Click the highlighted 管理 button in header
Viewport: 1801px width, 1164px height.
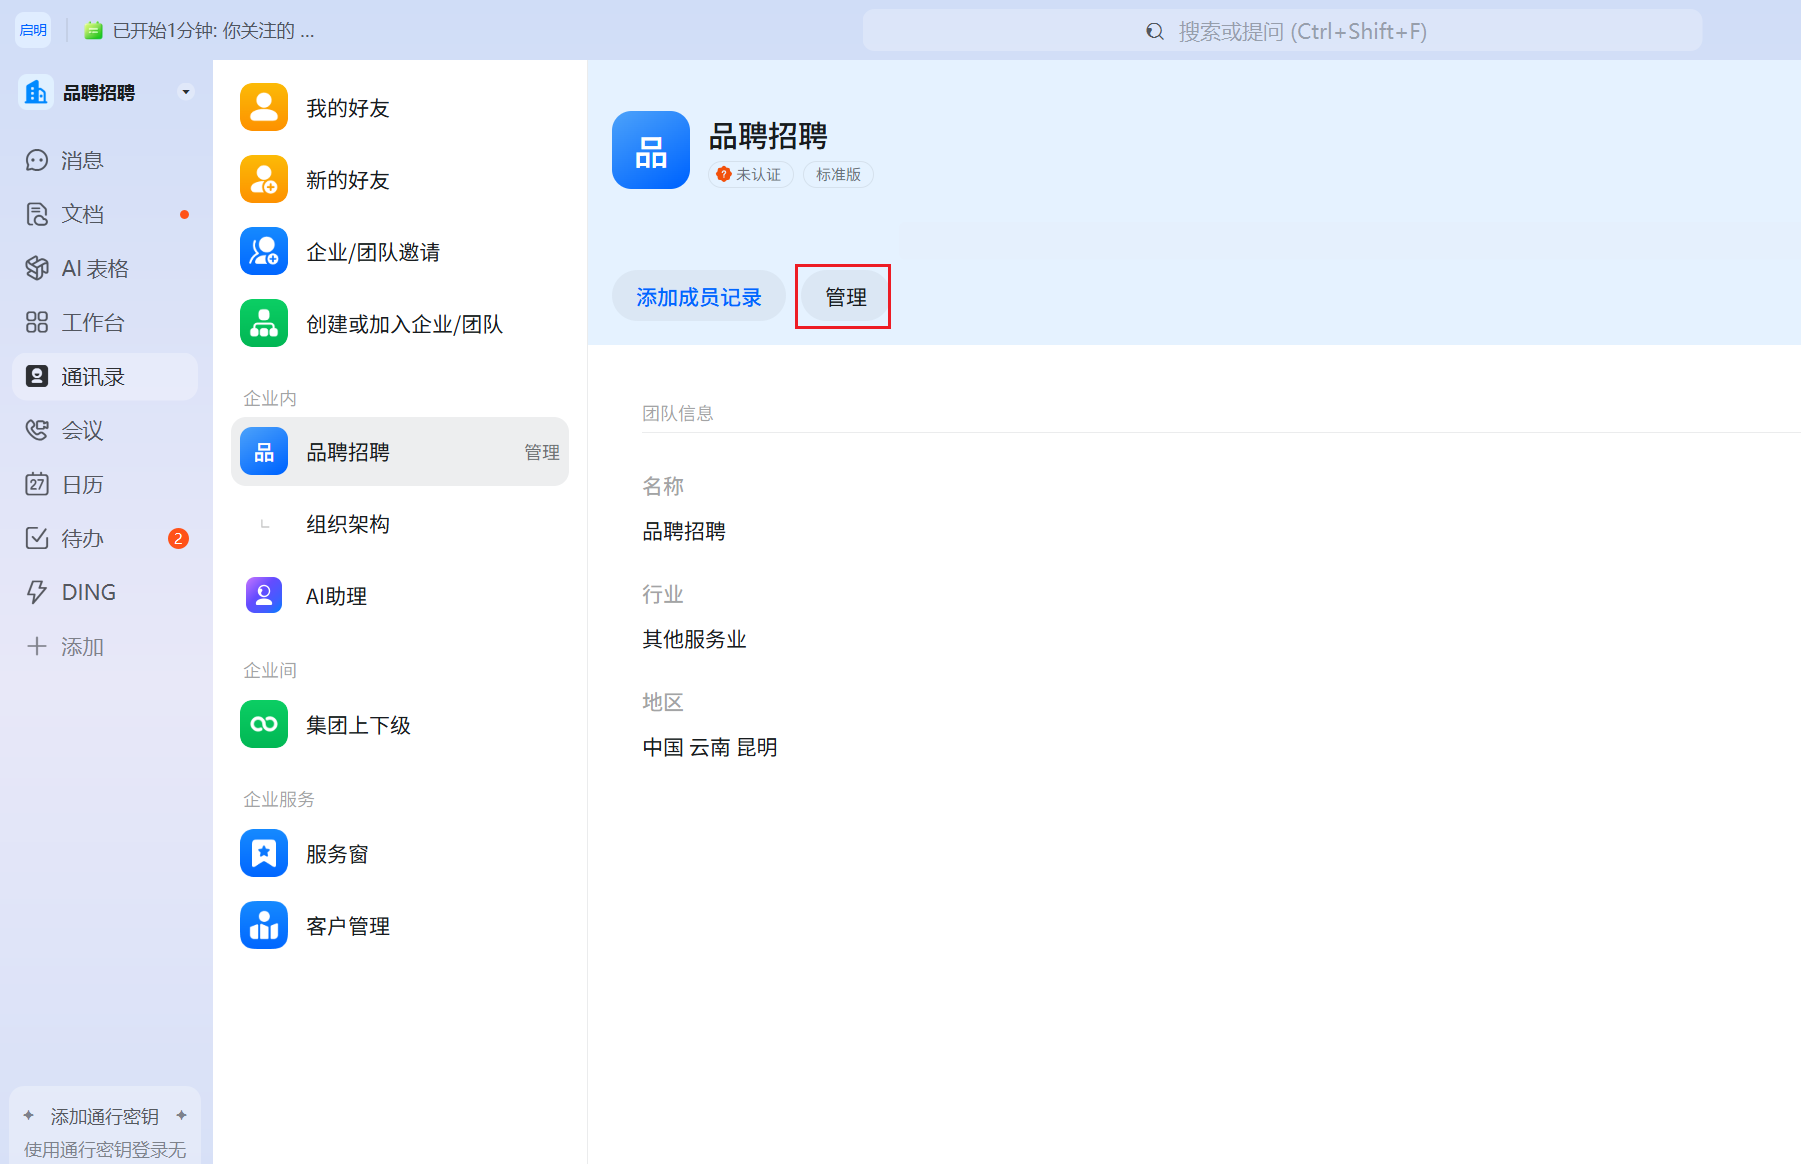coord(845,297)
